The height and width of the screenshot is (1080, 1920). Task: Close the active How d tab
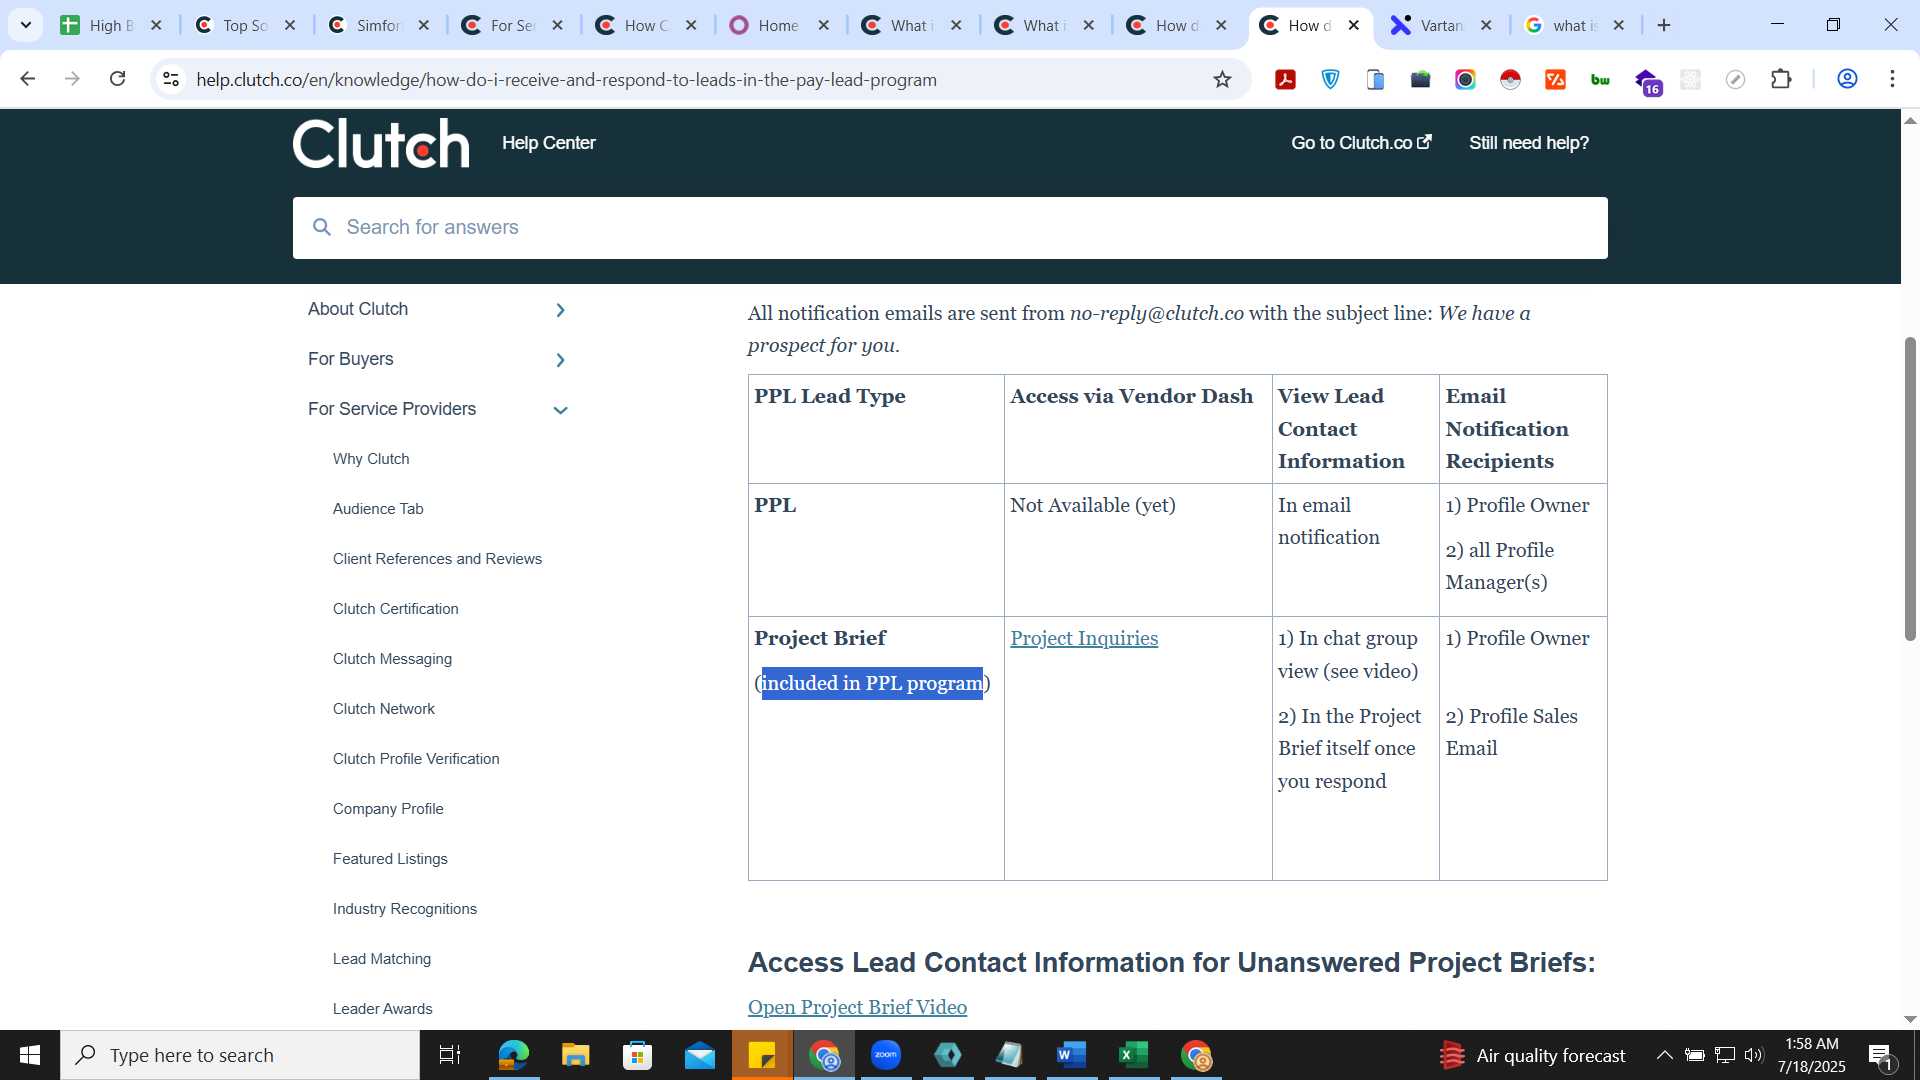(x=1354, y=25)
